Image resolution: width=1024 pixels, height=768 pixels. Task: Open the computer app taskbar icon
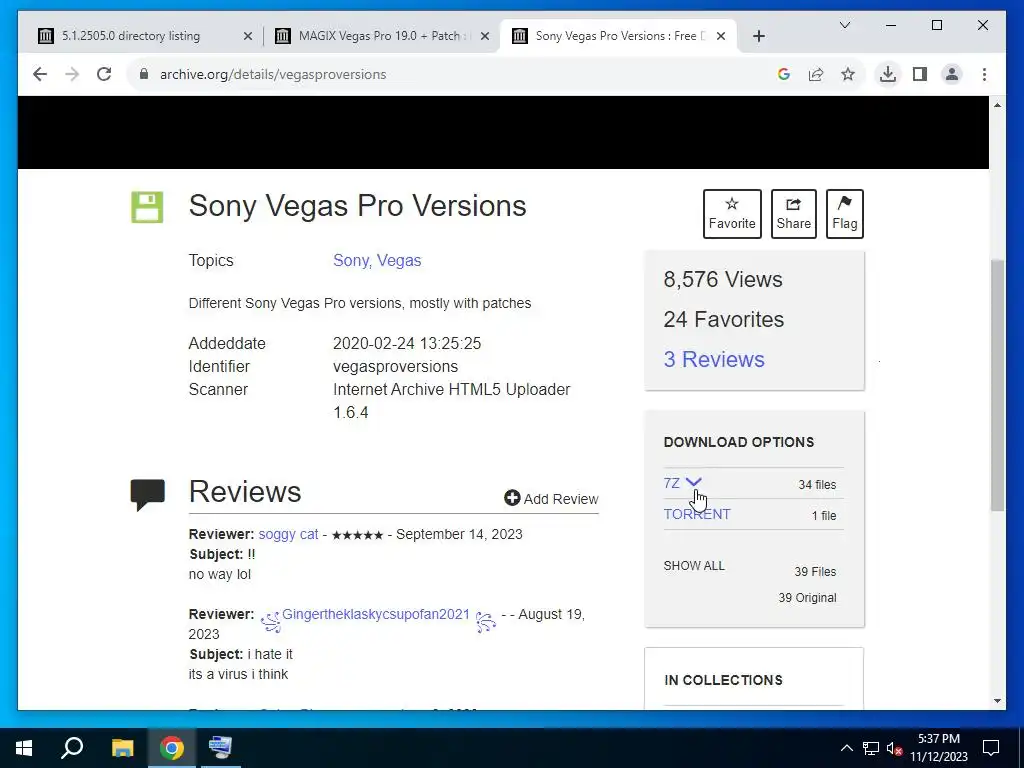click(220, 748)
